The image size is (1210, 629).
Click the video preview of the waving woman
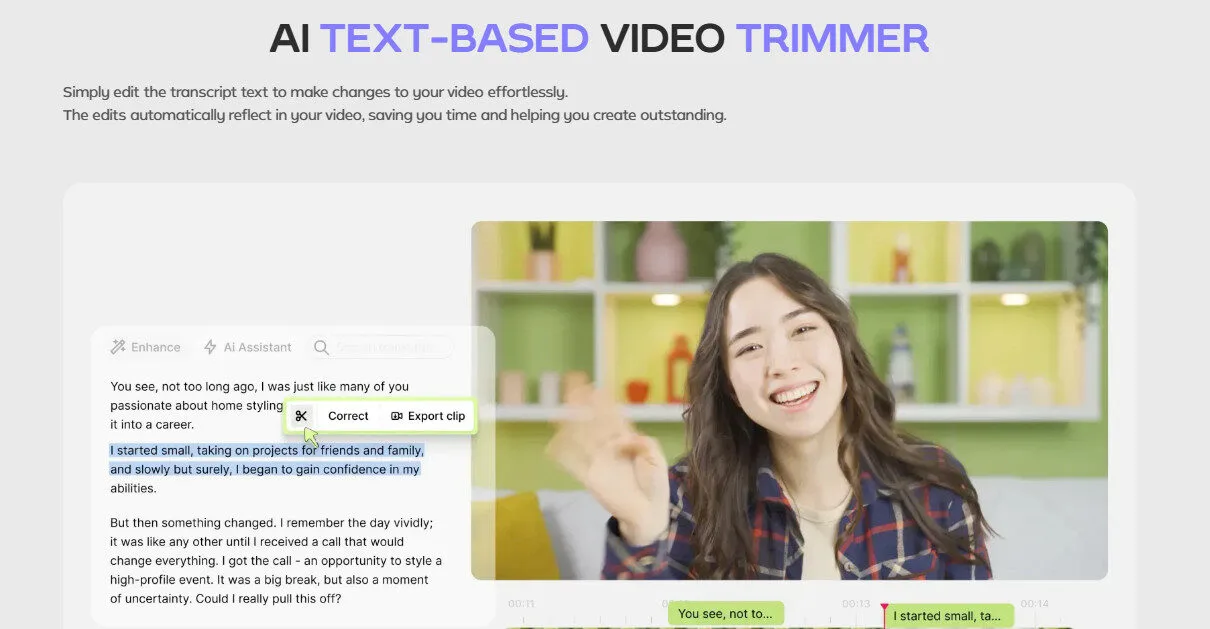tap(790, 400)
